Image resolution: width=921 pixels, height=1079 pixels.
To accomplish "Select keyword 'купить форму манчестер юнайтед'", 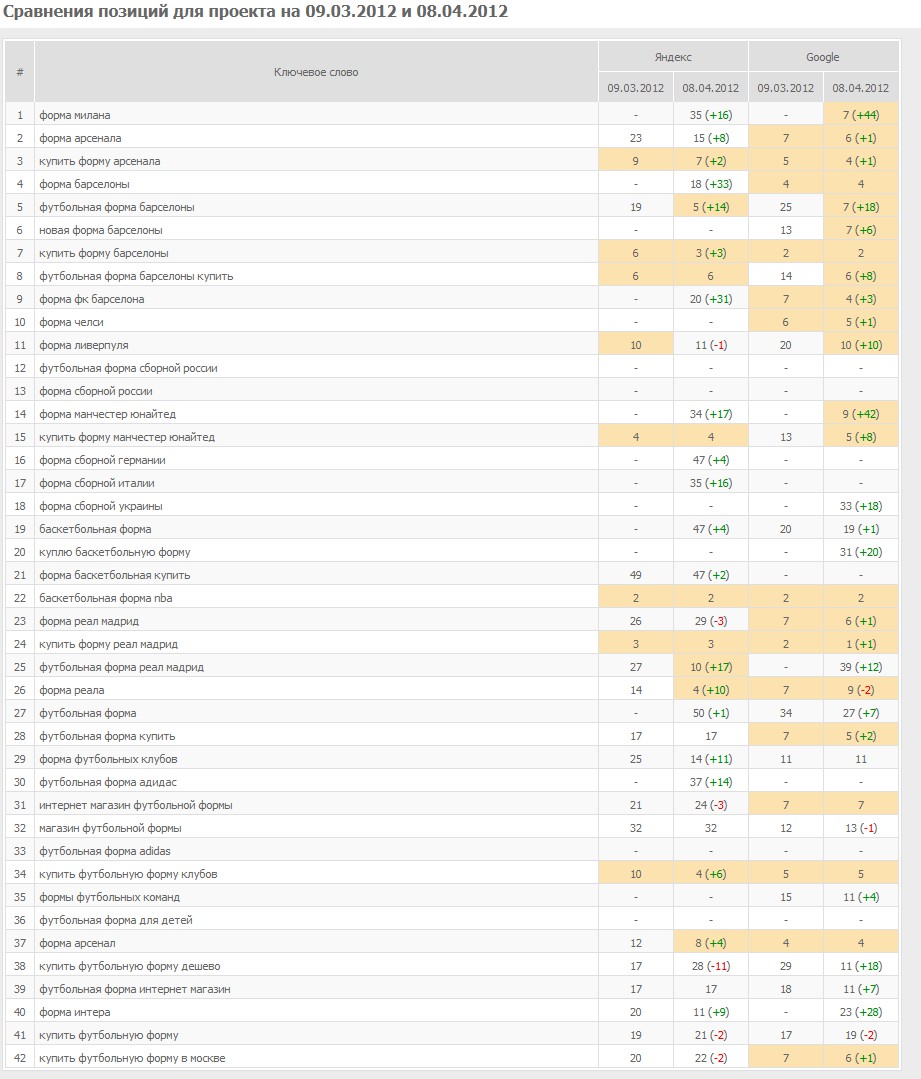I will pos(127,437).
